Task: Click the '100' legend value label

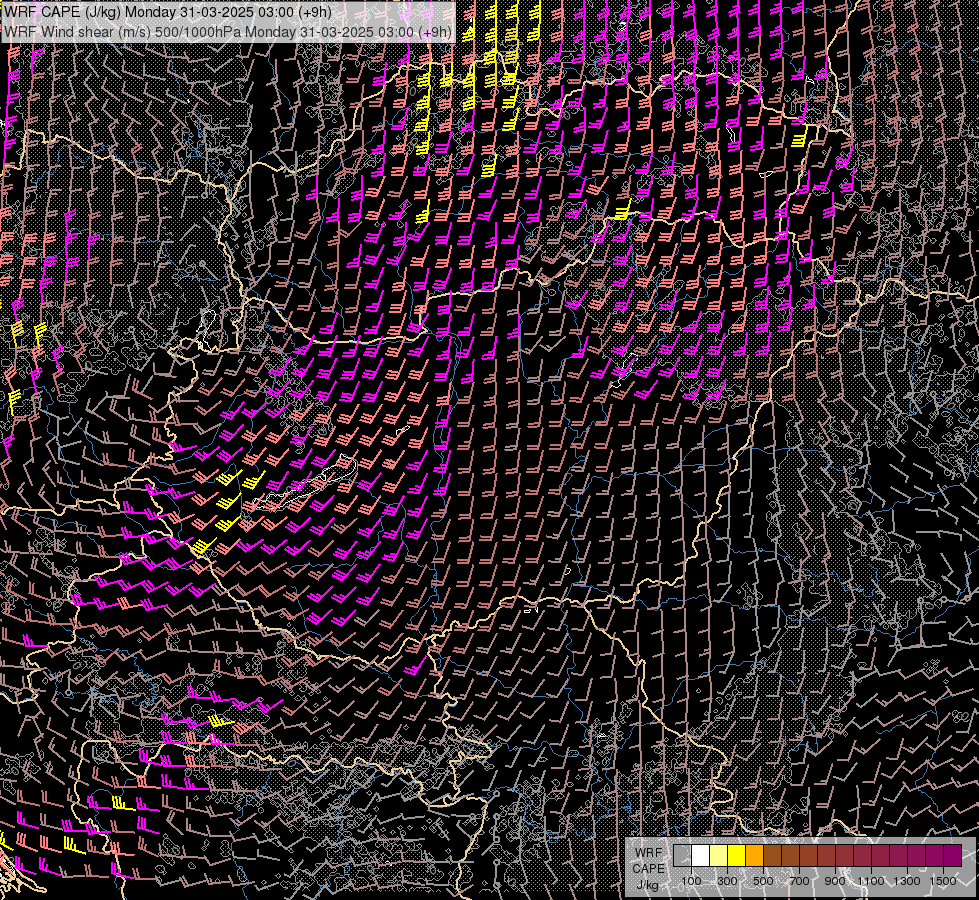Action: point(691,881)
